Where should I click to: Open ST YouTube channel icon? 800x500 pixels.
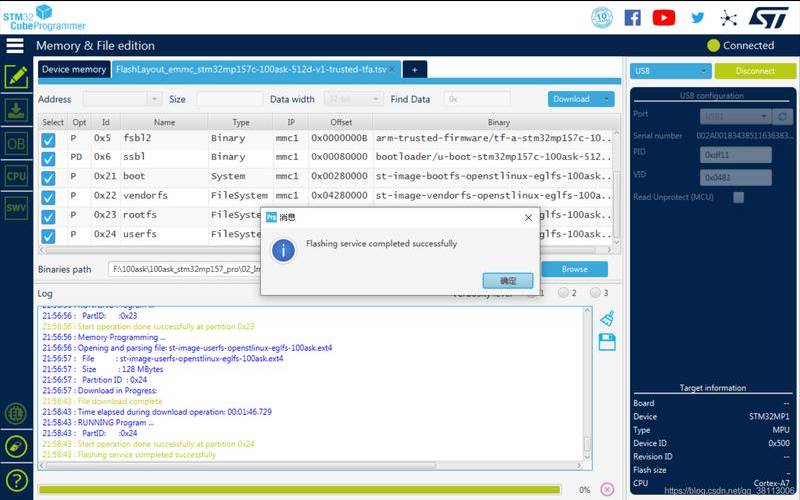(x=663, y=18)
